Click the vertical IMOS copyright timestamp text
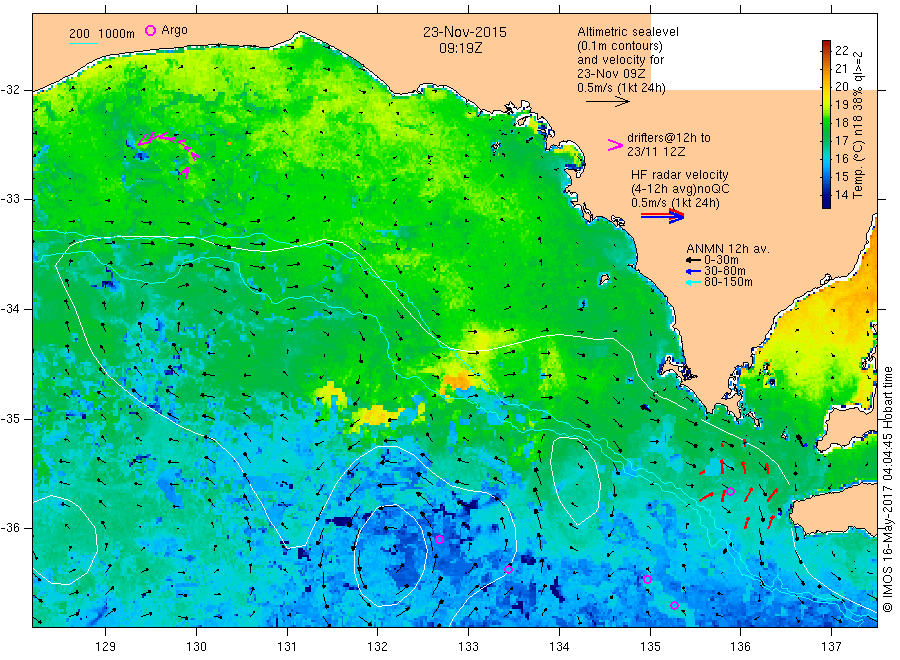This screenshot has width=900, height=660. click(x=887, y=490)
